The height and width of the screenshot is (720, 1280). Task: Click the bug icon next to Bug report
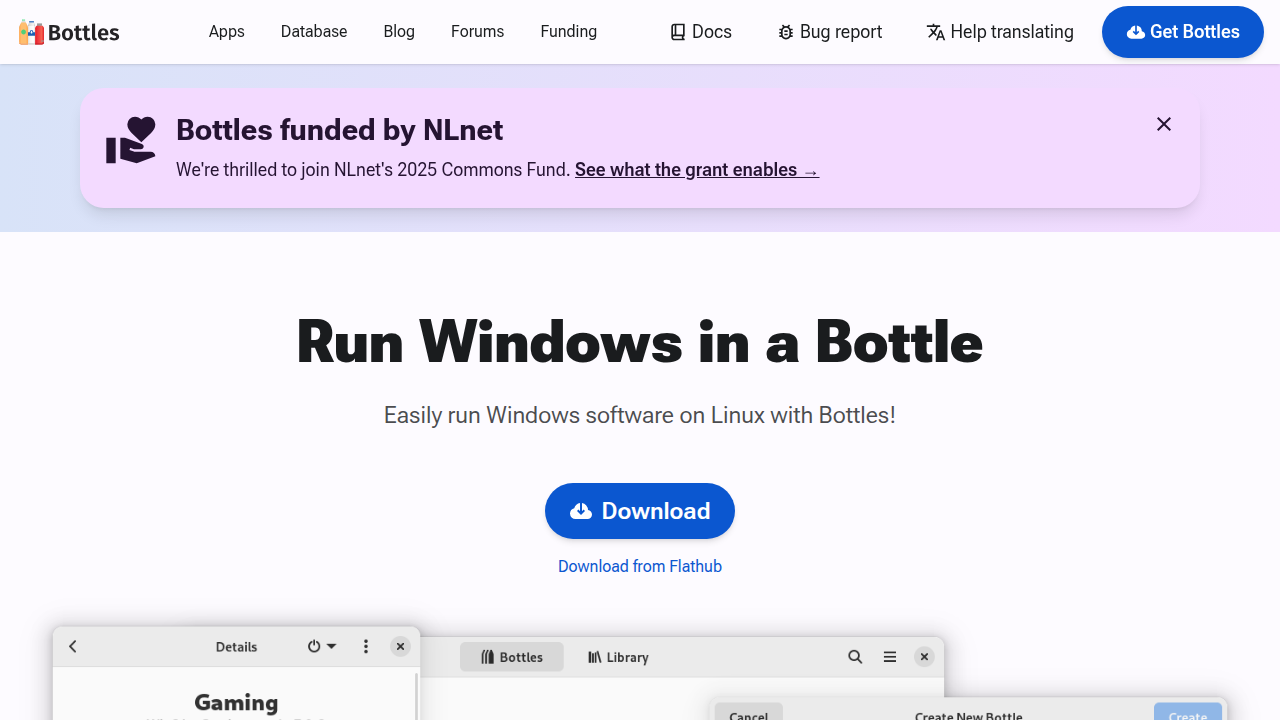click(x=785, y=31)
